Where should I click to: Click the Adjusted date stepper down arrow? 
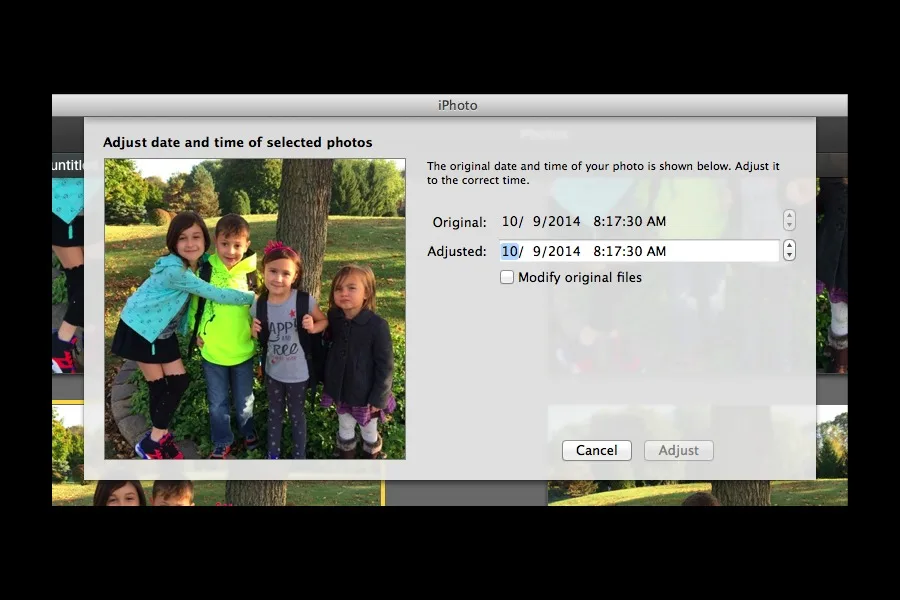click(789, 256)
